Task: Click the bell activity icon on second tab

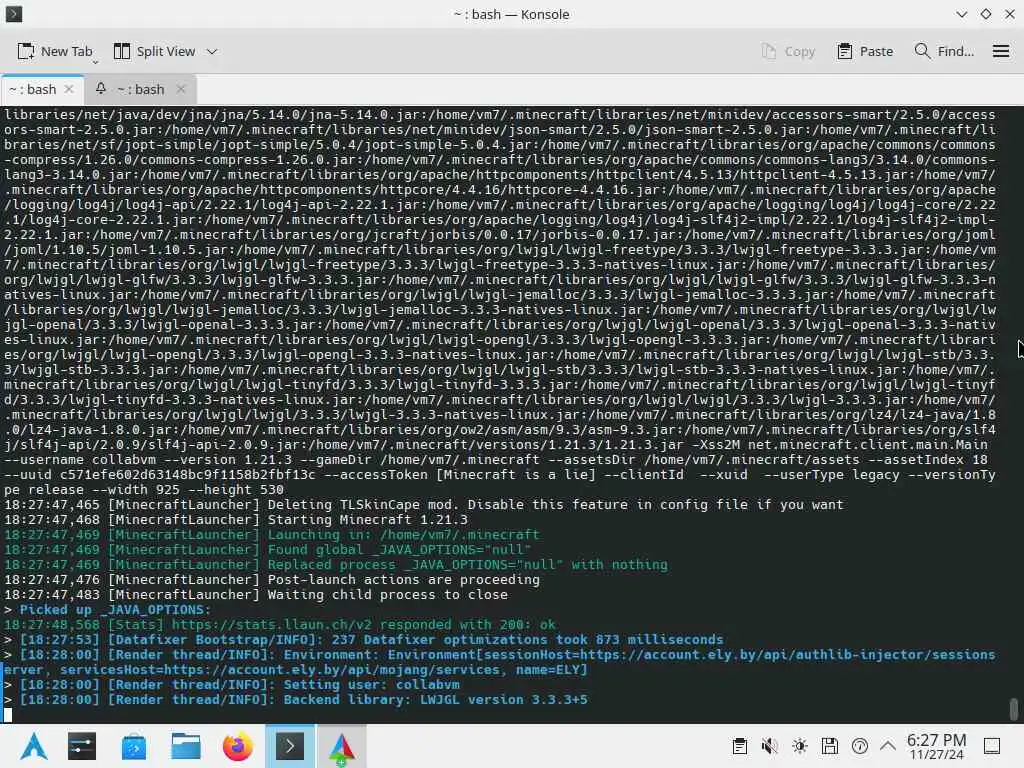Action: tap(101, 88)
